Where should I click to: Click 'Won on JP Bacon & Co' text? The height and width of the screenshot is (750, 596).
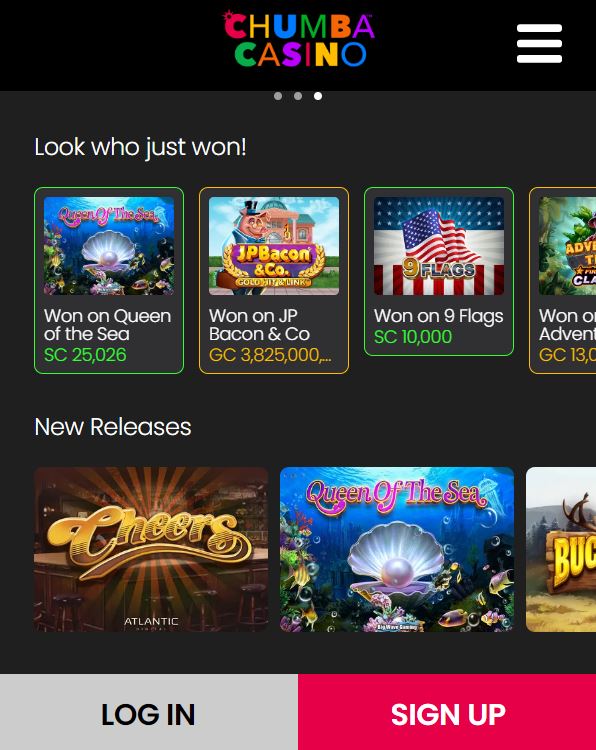click(260, 325)
